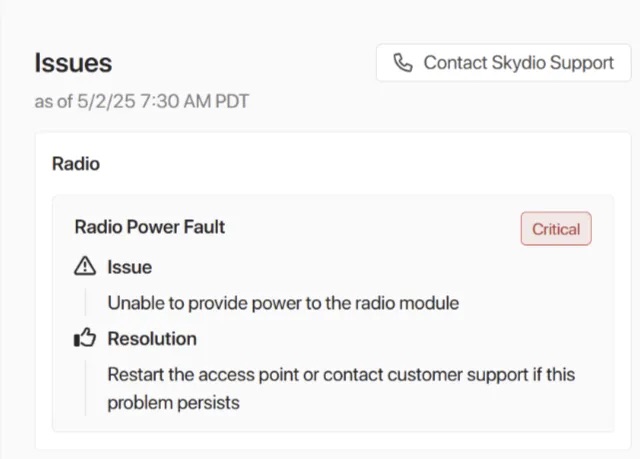
Task: Select the Critical severity badge
Action: coord(556,228)
